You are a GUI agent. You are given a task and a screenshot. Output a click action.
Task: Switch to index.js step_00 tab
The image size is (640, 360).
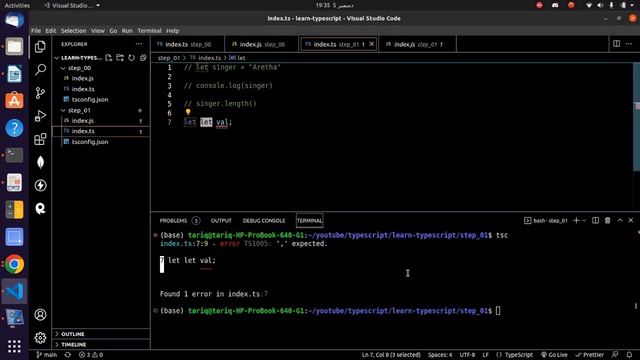[x=261, y=44]
